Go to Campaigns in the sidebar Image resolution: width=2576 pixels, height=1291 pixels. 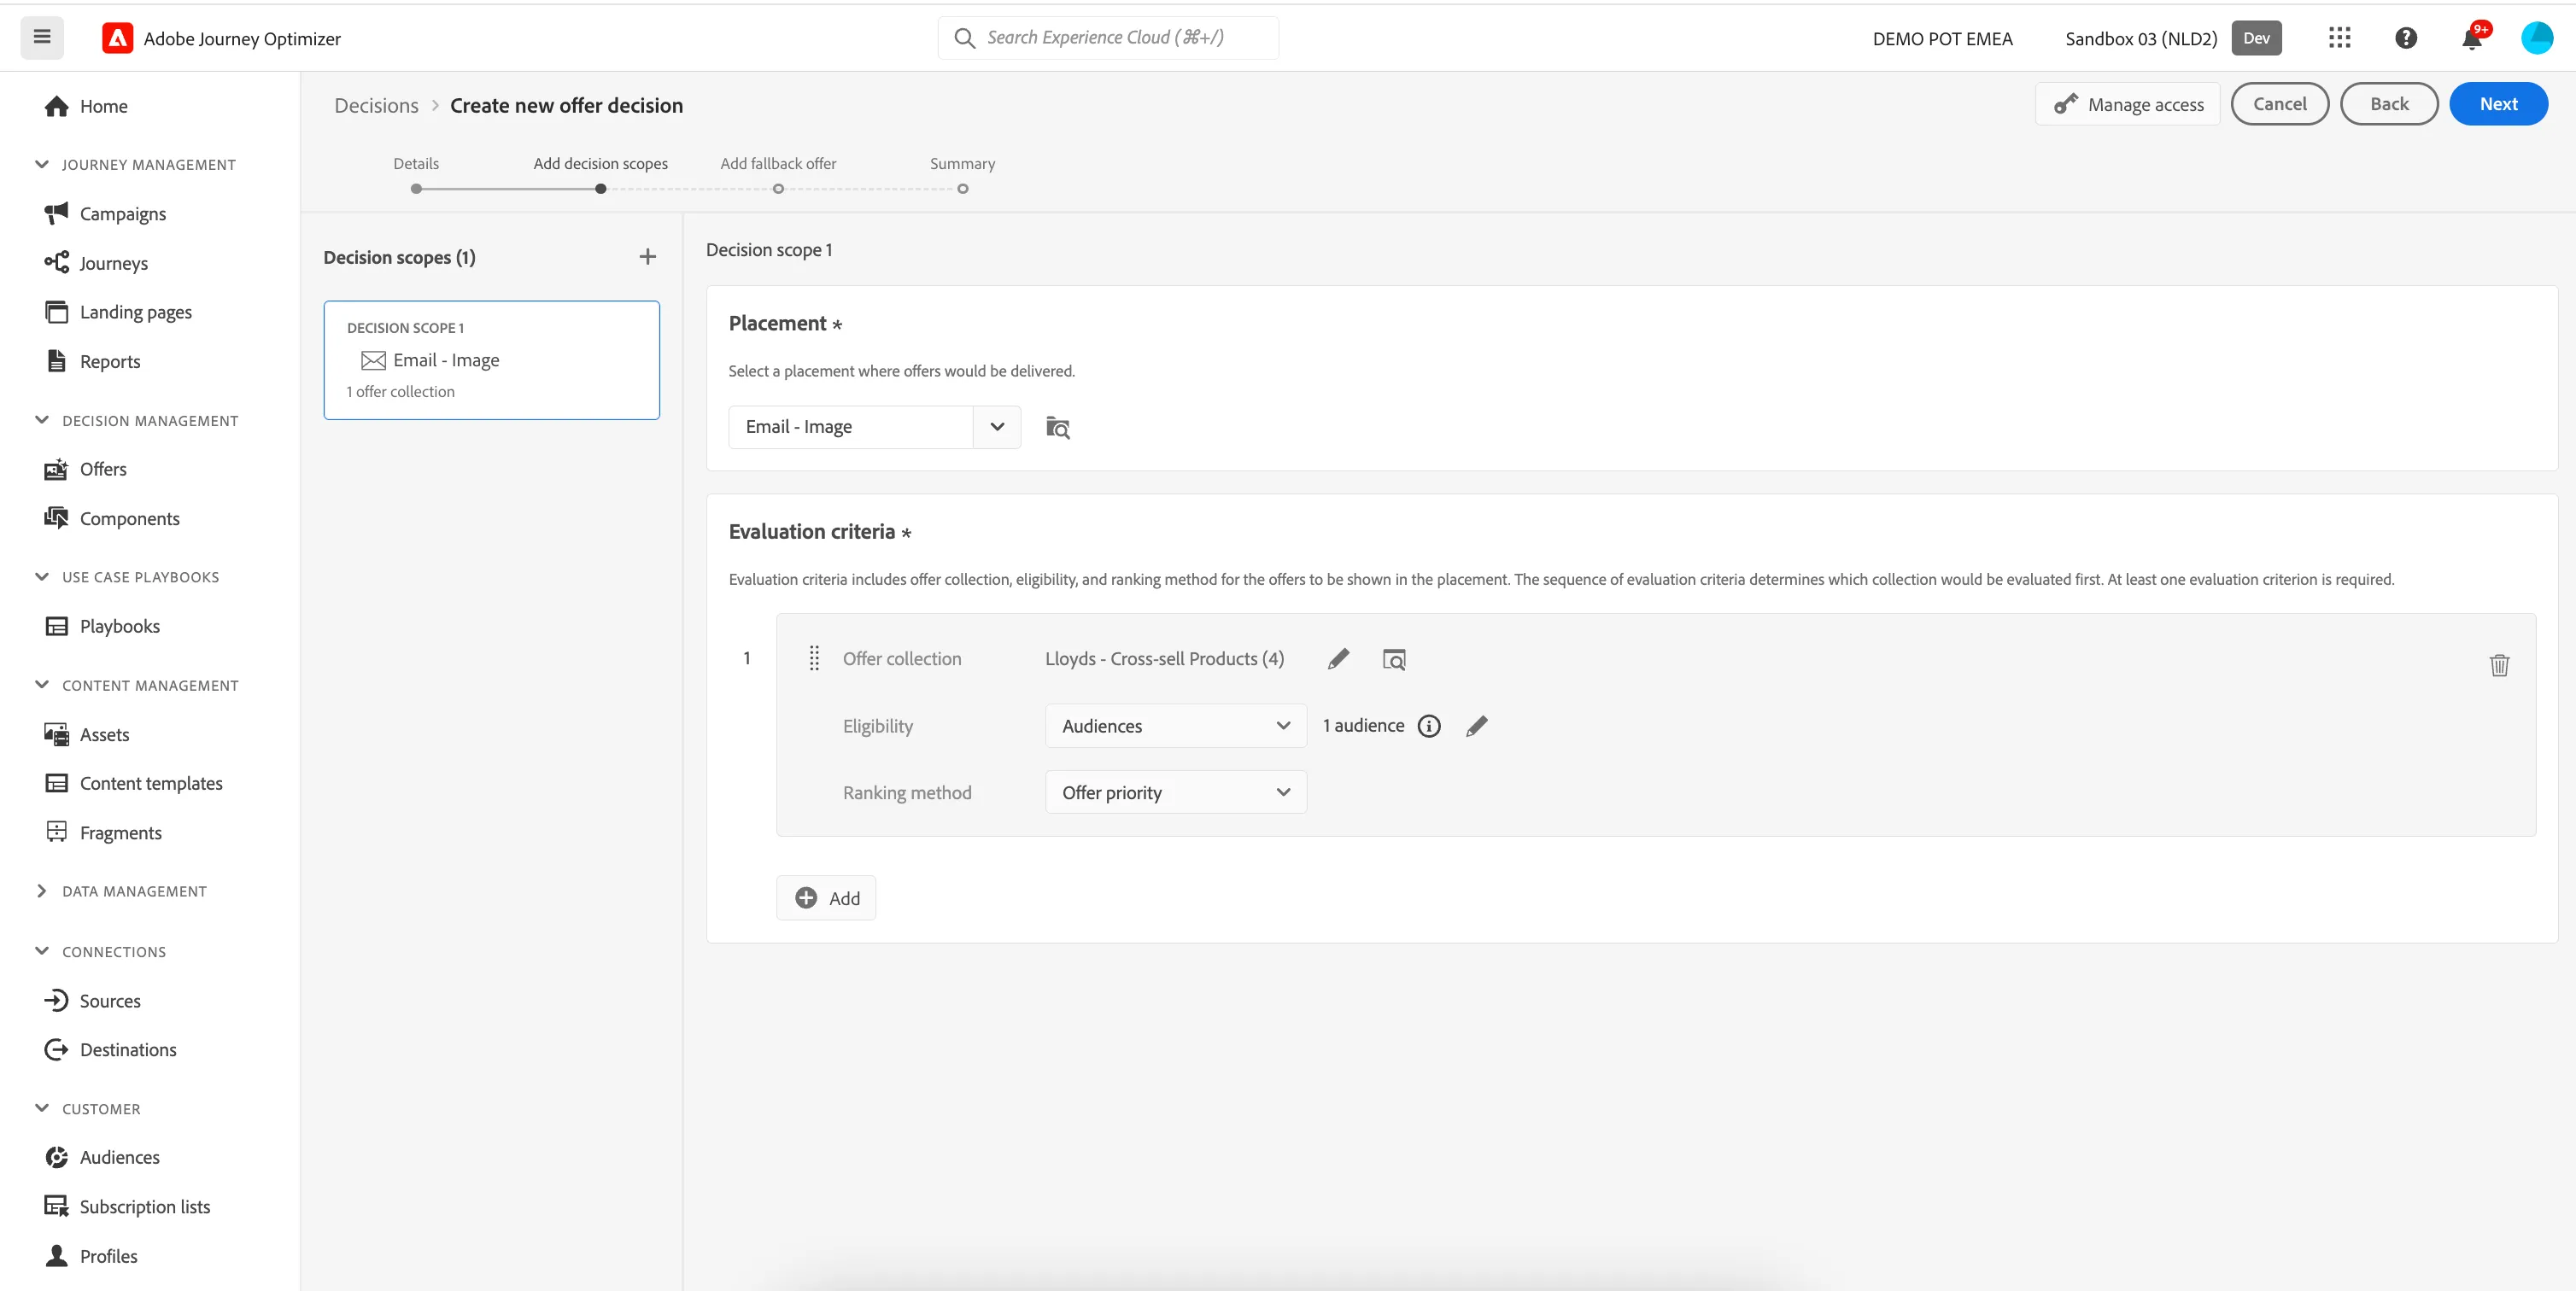pyautogui.click(x=122, y=214)
